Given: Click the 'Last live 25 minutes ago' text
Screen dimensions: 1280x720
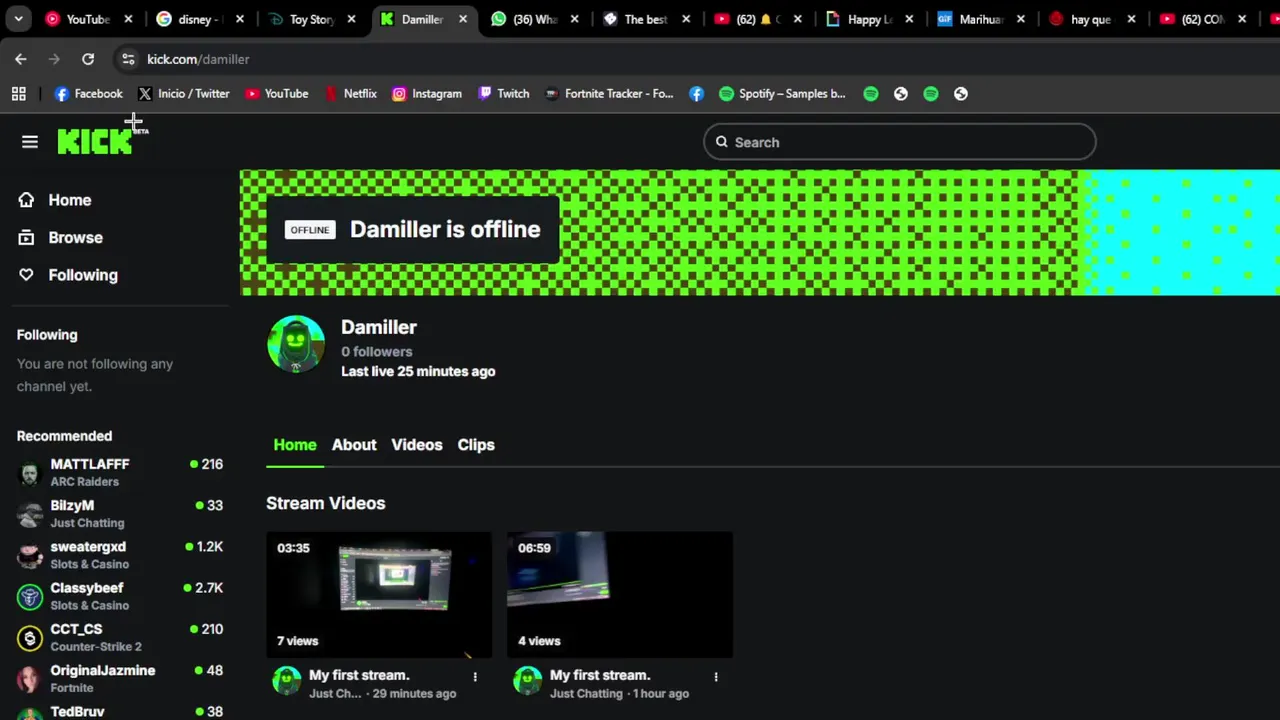Looking at the screenshot, I should [418, 371].
